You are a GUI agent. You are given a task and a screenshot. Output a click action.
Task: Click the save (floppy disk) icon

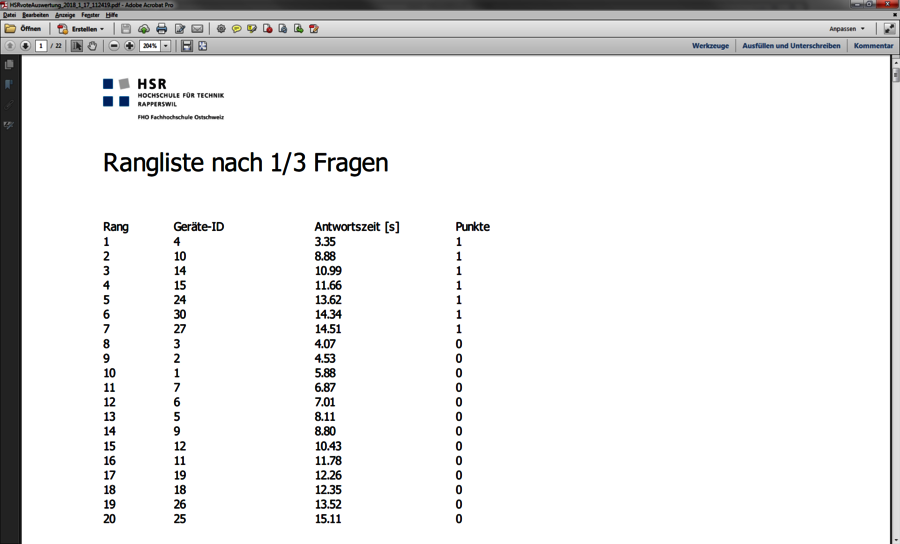pos(126,29)
